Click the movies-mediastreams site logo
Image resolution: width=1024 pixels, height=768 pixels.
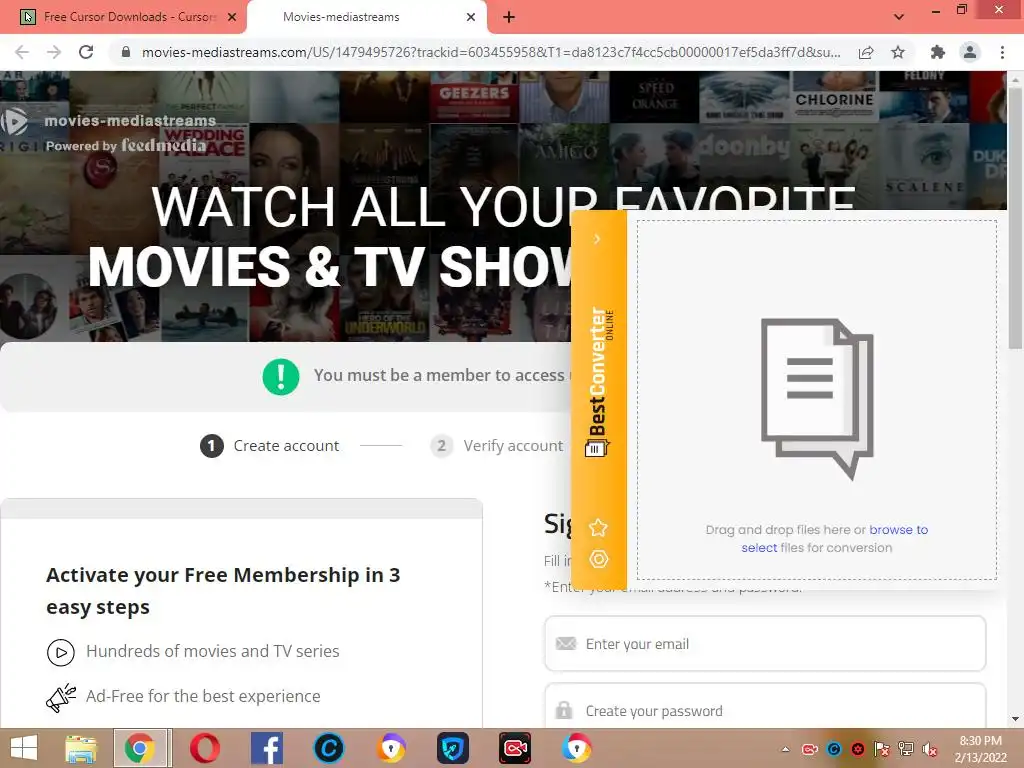pyautogui.click(x=109, y=121)
